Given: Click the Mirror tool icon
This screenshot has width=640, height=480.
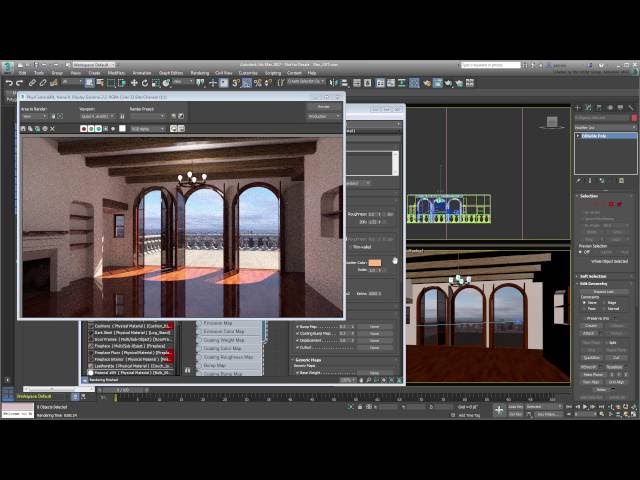Looking at the screenshot, I should [334, 83].
